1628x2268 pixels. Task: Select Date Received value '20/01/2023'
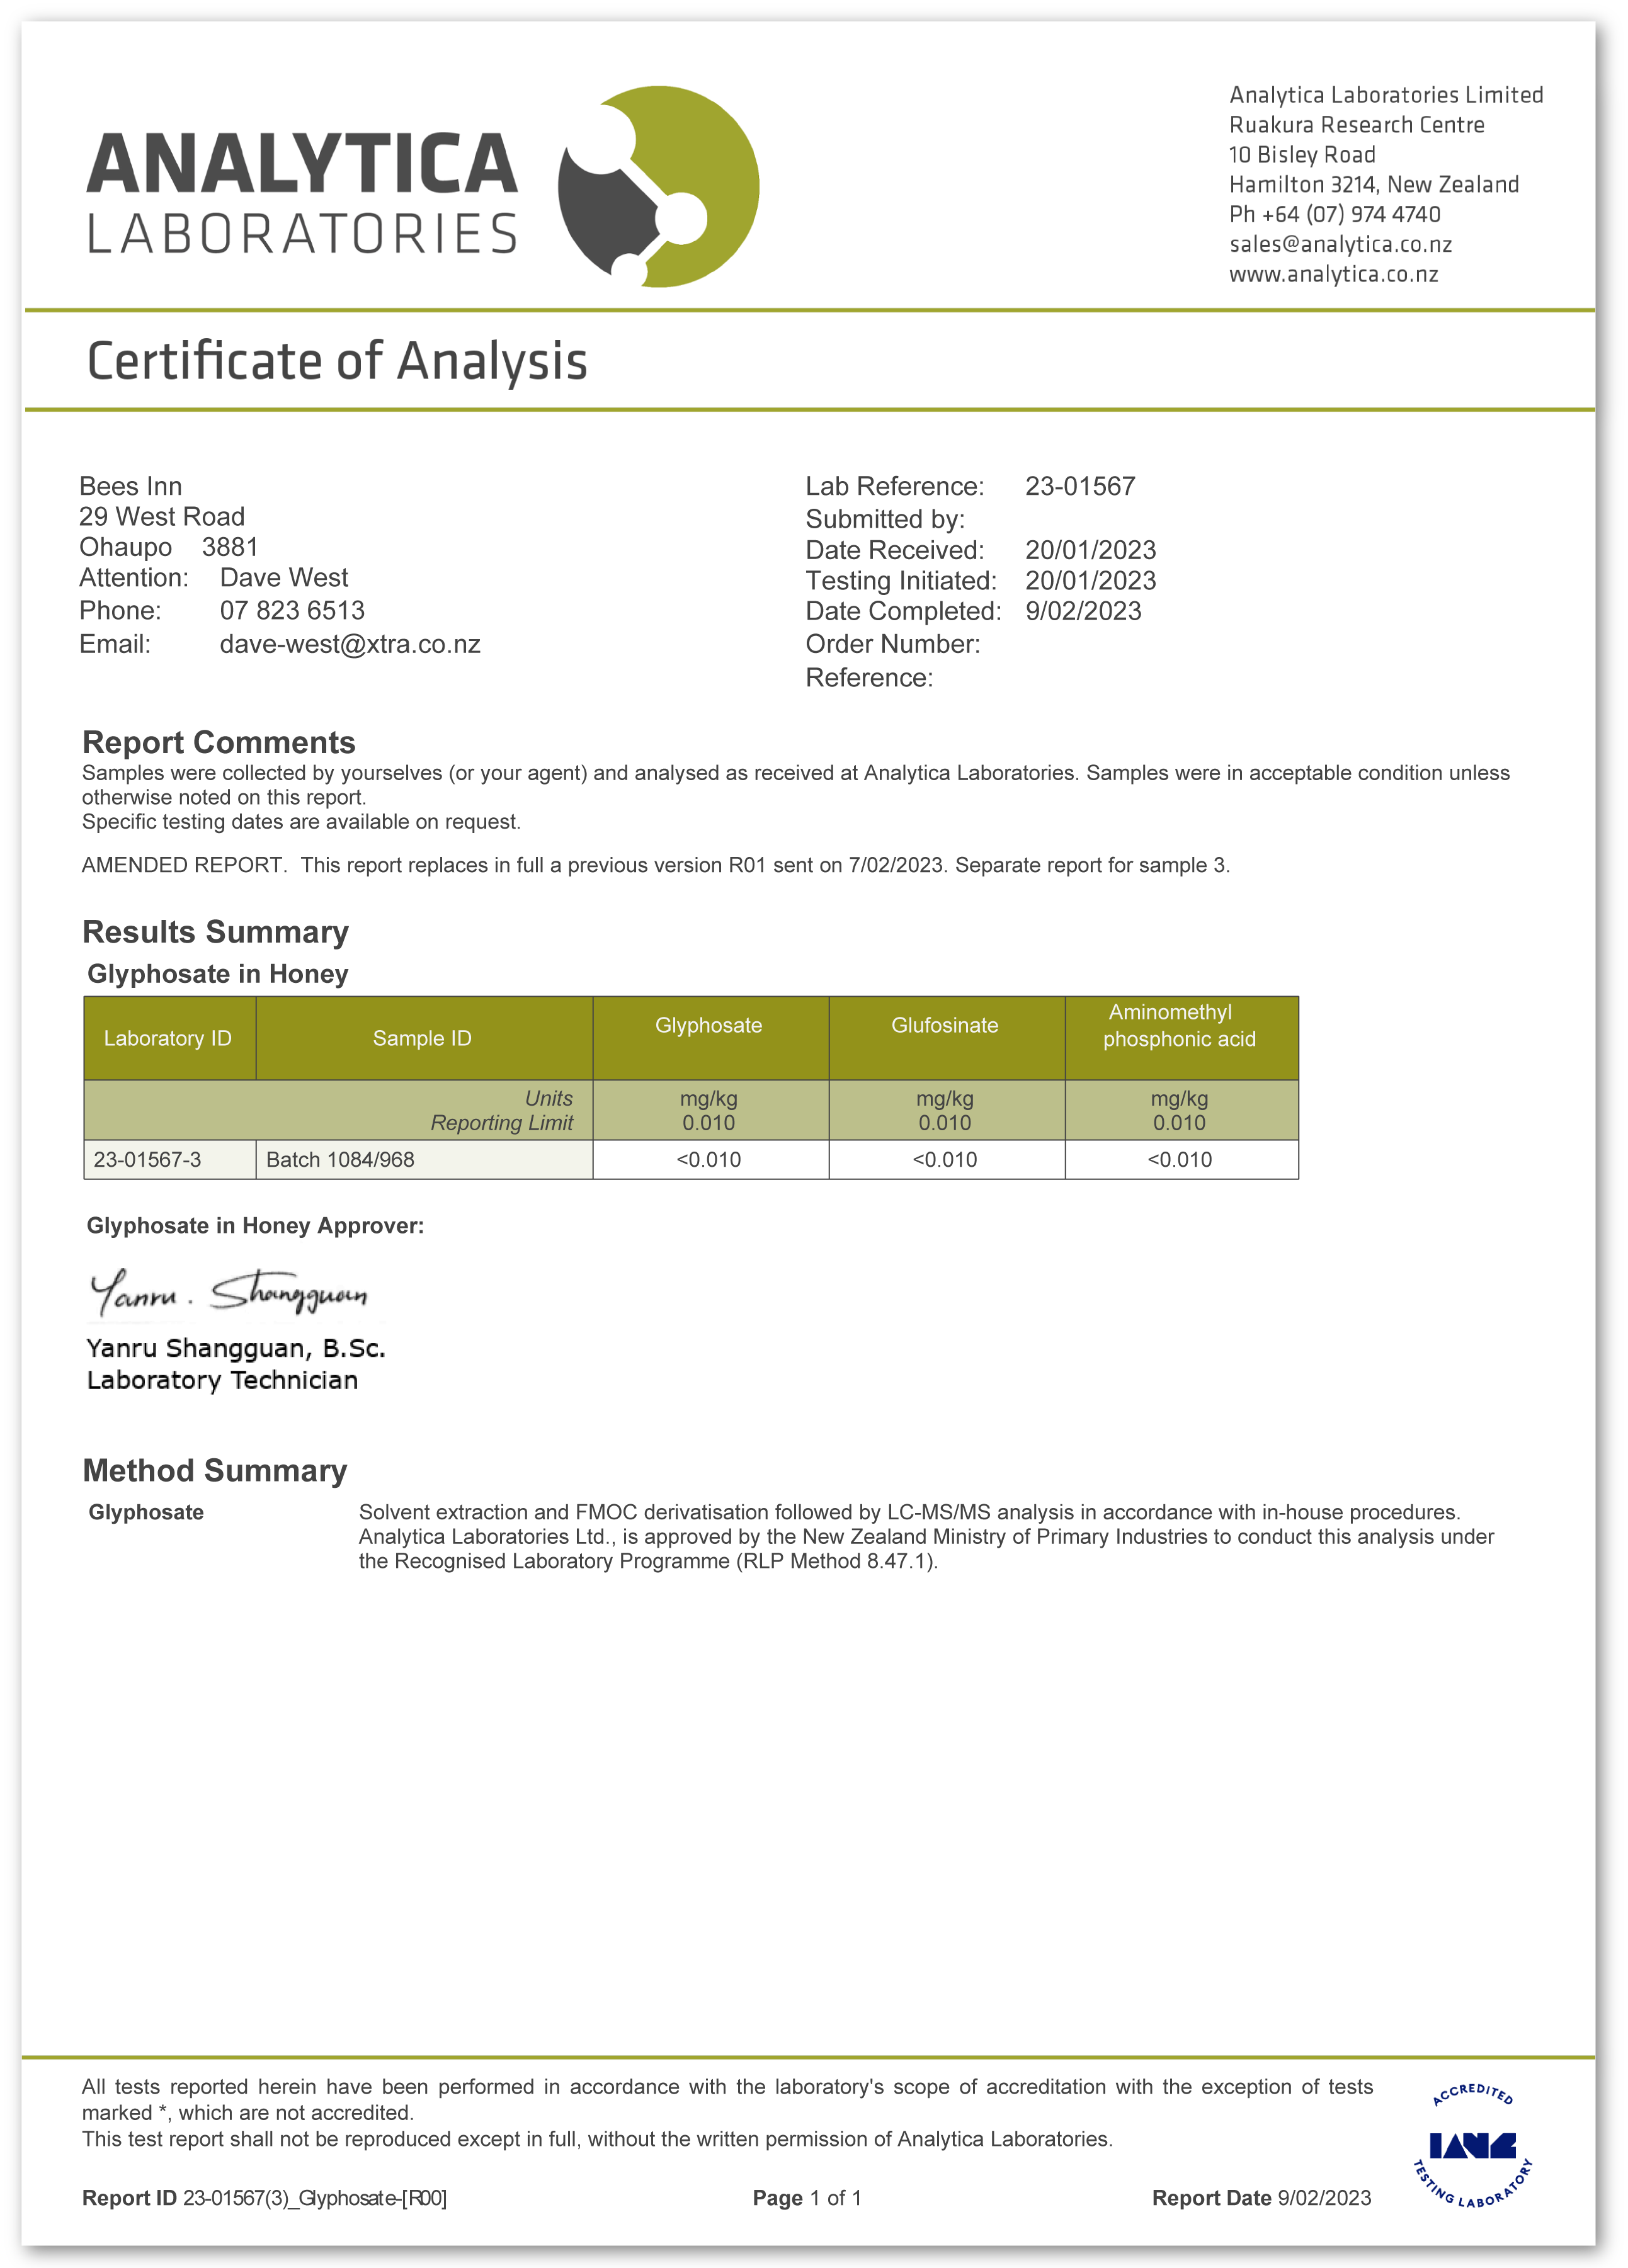pyautogui.click(x=1090, y=550)
